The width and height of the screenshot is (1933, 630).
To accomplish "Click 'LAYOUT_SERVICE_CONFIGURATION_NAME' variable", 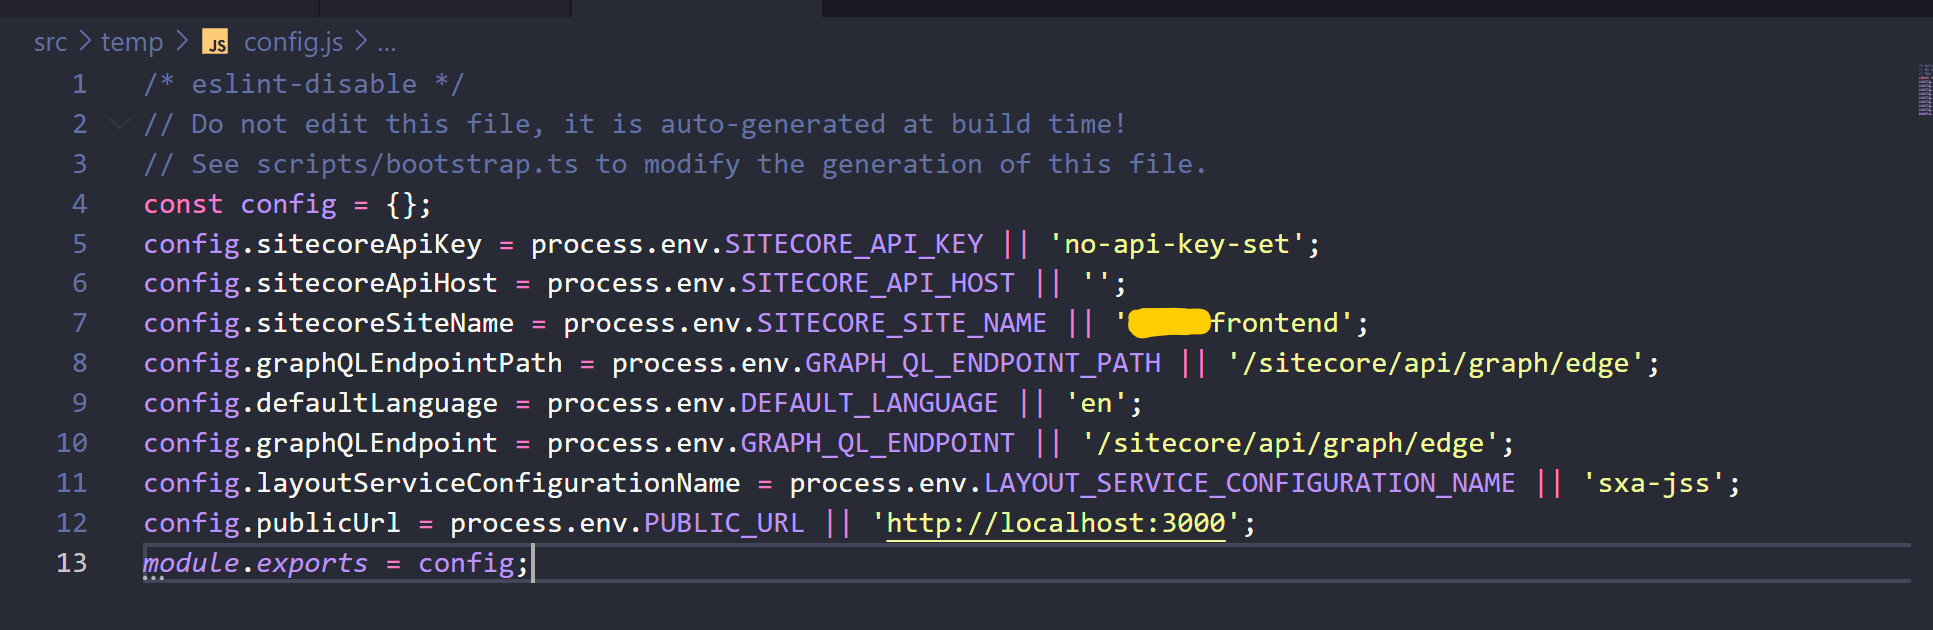I will point(1250,484).
